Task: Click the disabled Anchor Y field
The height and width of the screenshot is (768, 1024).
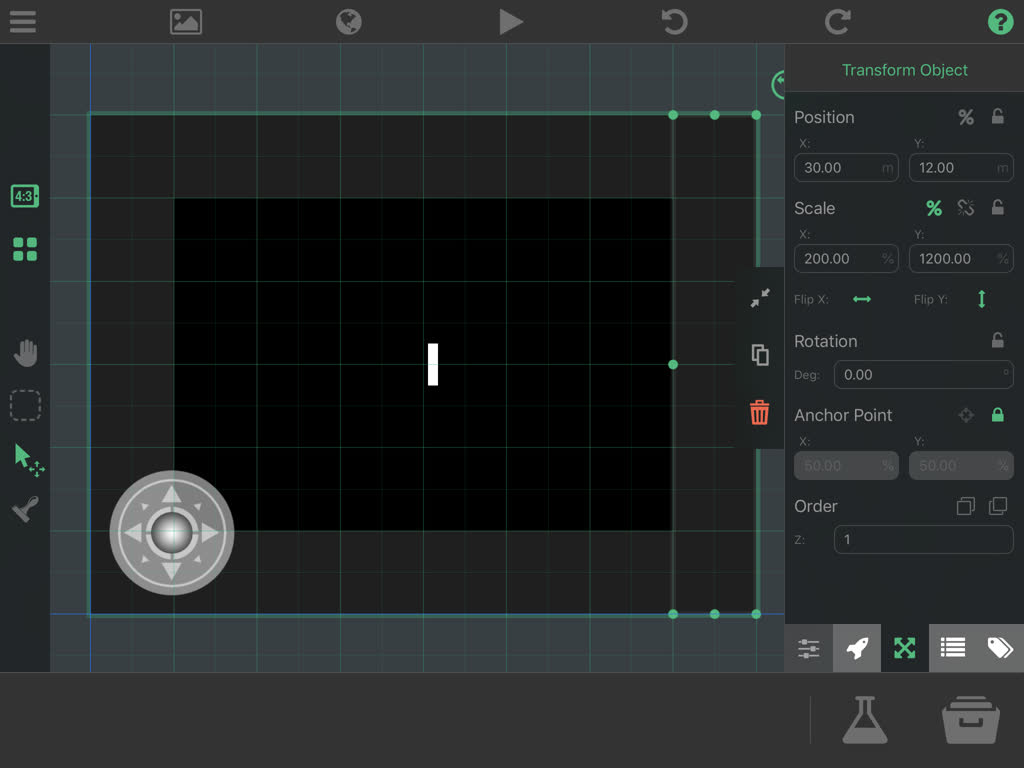Action: 961,466
